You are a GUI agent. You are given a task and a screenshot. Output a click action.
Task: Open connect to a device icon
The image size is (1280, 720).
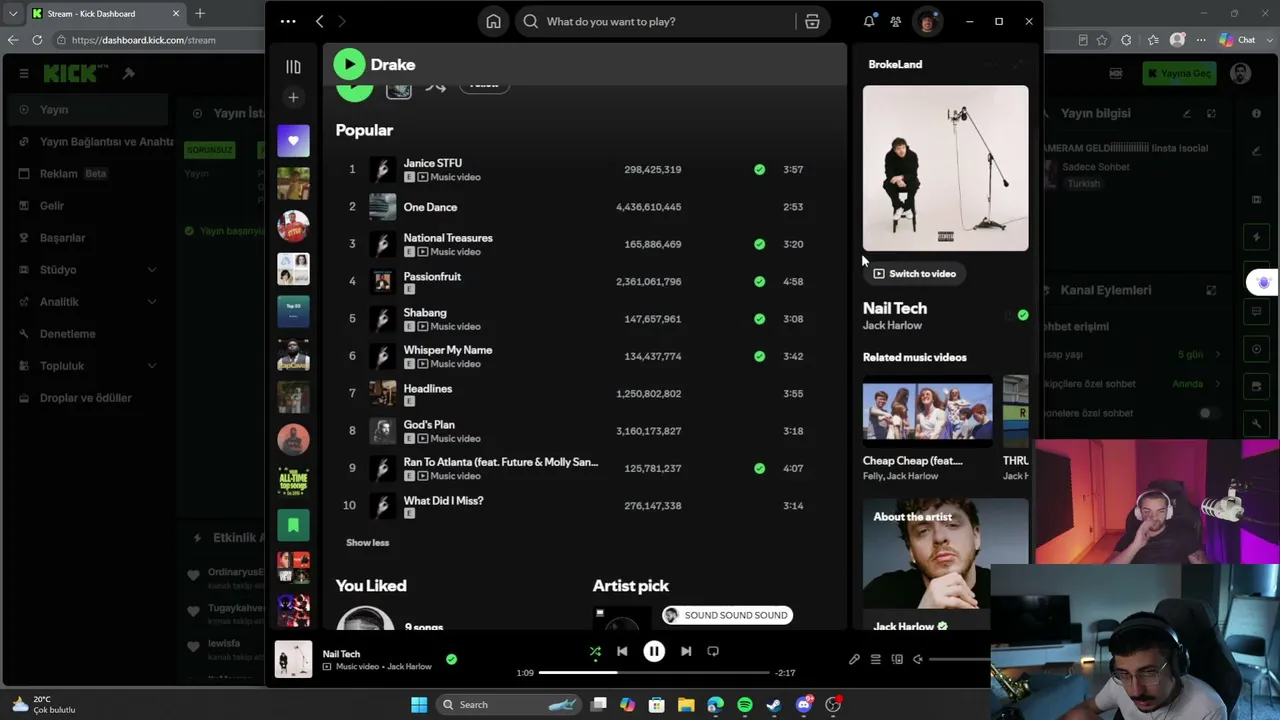click(x=897, y=659)
